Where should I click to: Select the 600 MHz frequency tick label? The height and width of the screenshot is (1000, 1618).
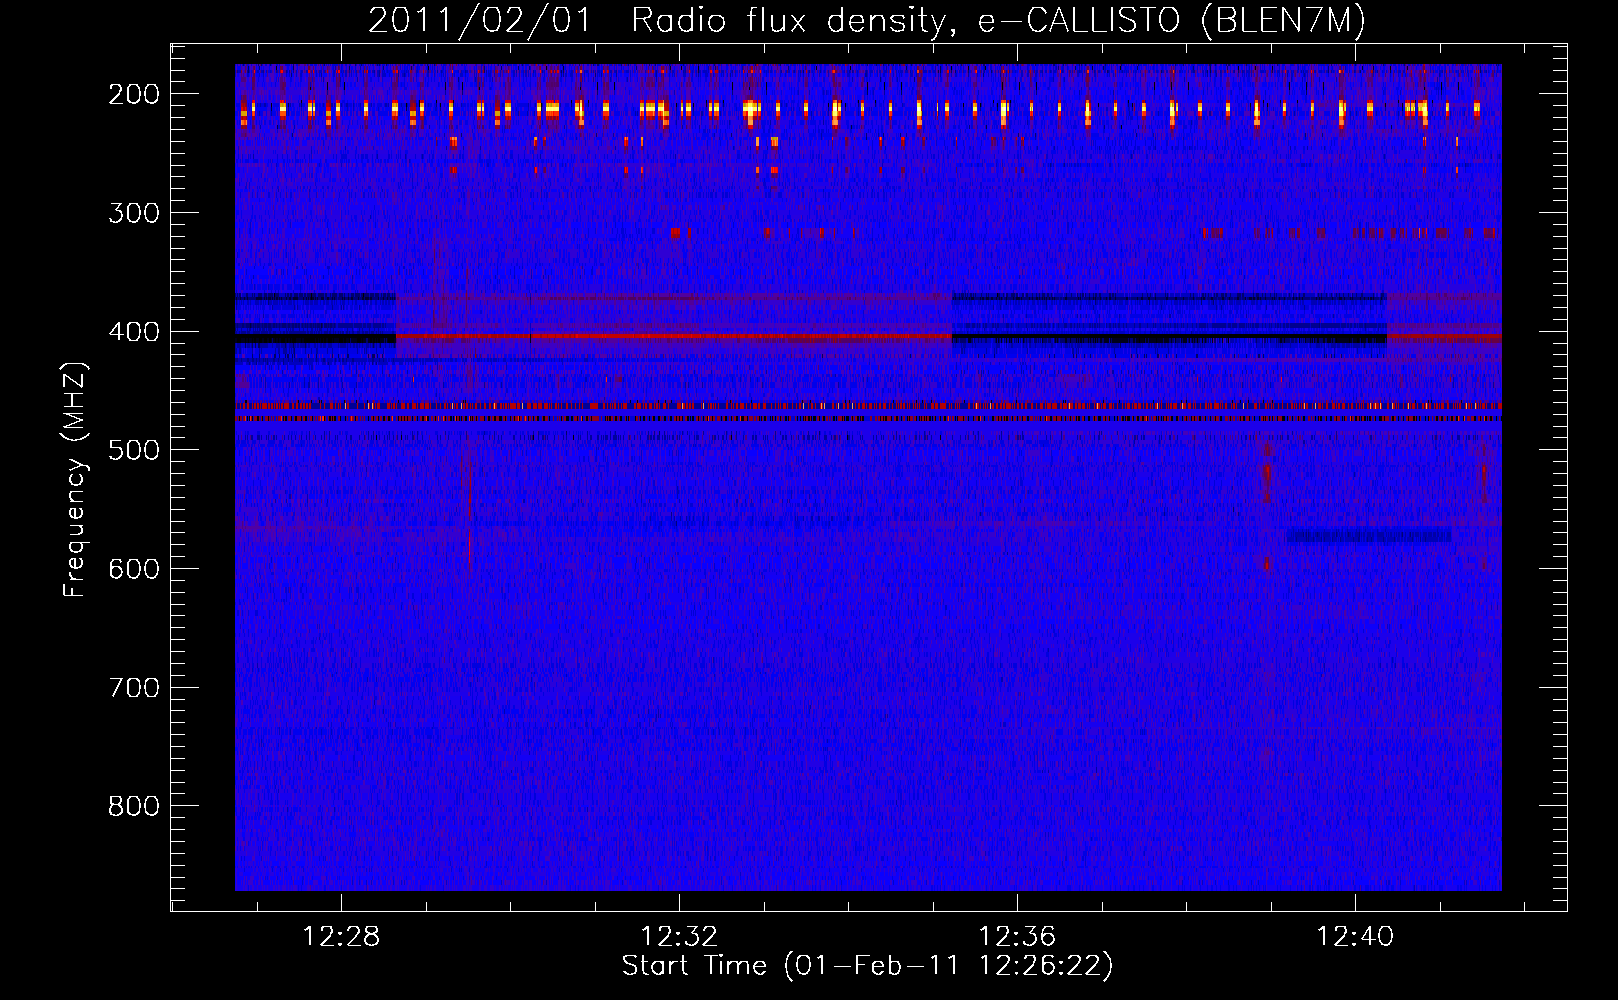(x=134, y=569)
